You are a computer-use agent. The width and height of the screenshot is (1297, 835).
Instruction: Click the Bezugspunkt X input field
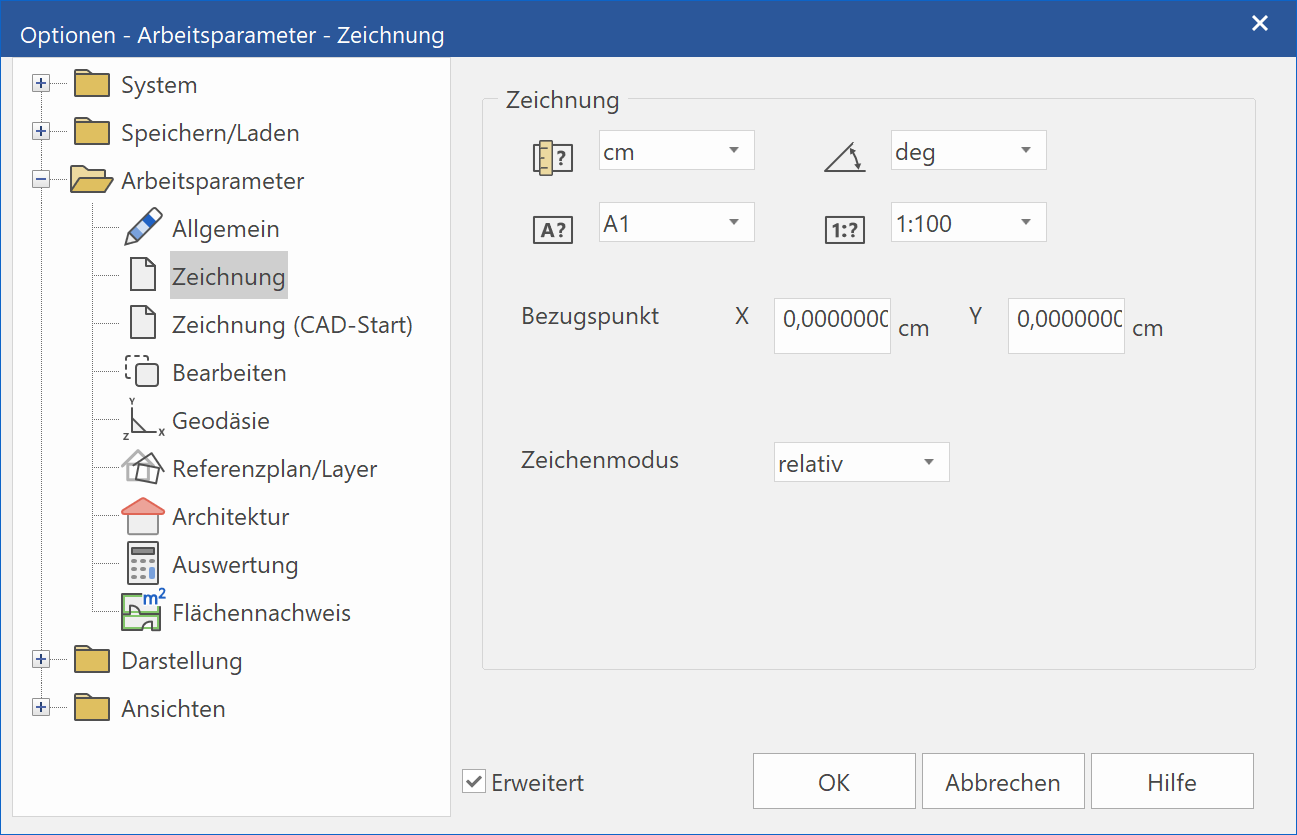coord(832,325)
